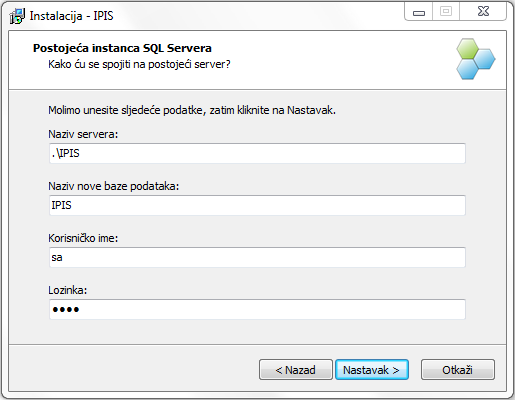
Task: Click the 'Lozinka:' label
Action: point(68,290)
